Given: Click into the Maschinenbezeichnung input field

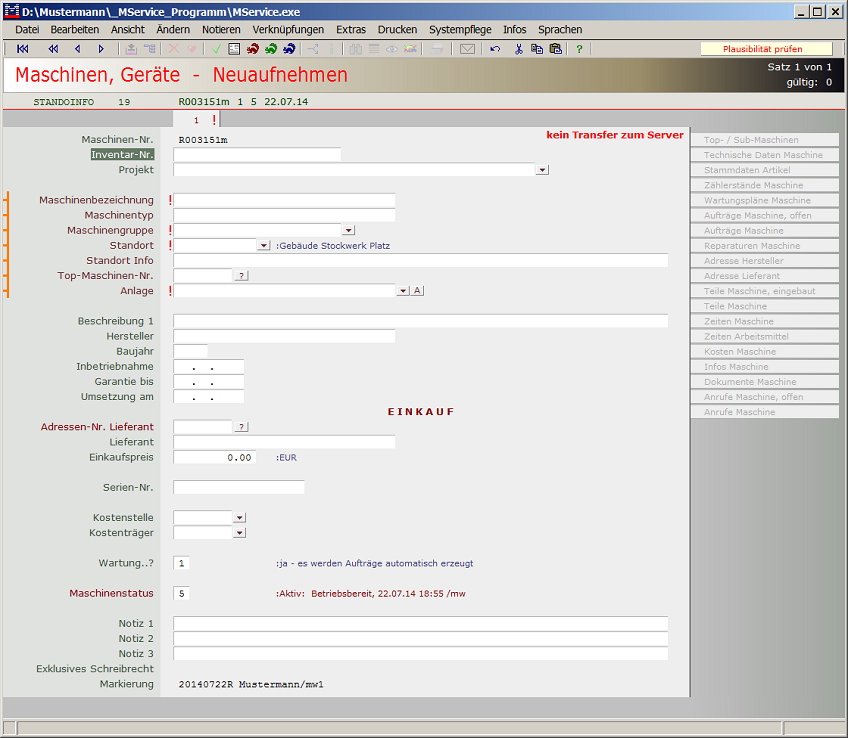Looking at the screenshot, I should point(284,200).
